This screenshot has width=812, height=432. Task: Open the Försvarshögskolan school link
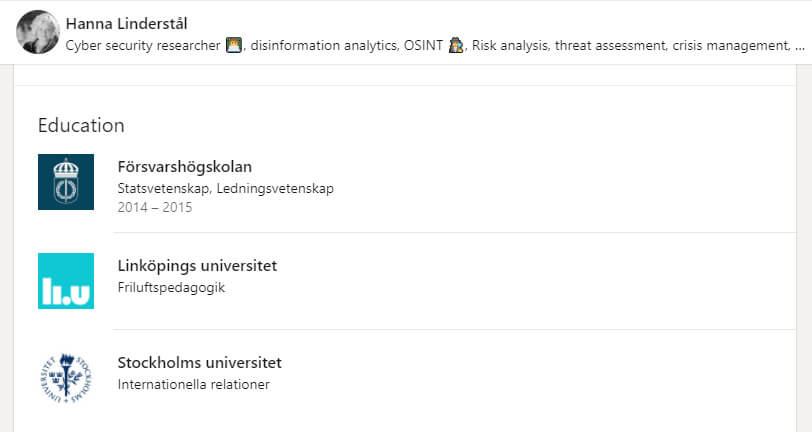tap(184, 167)
